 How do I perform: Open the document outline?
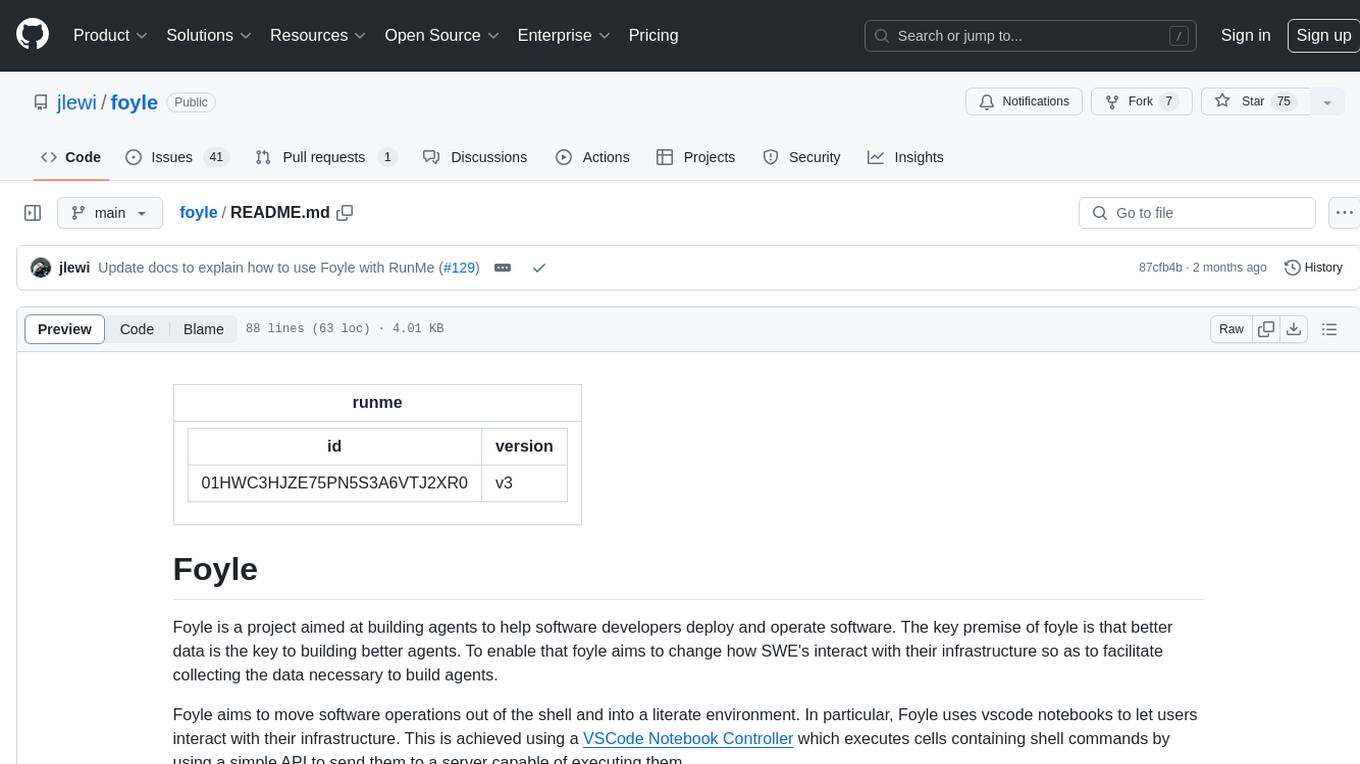(x=1329, y=329)
